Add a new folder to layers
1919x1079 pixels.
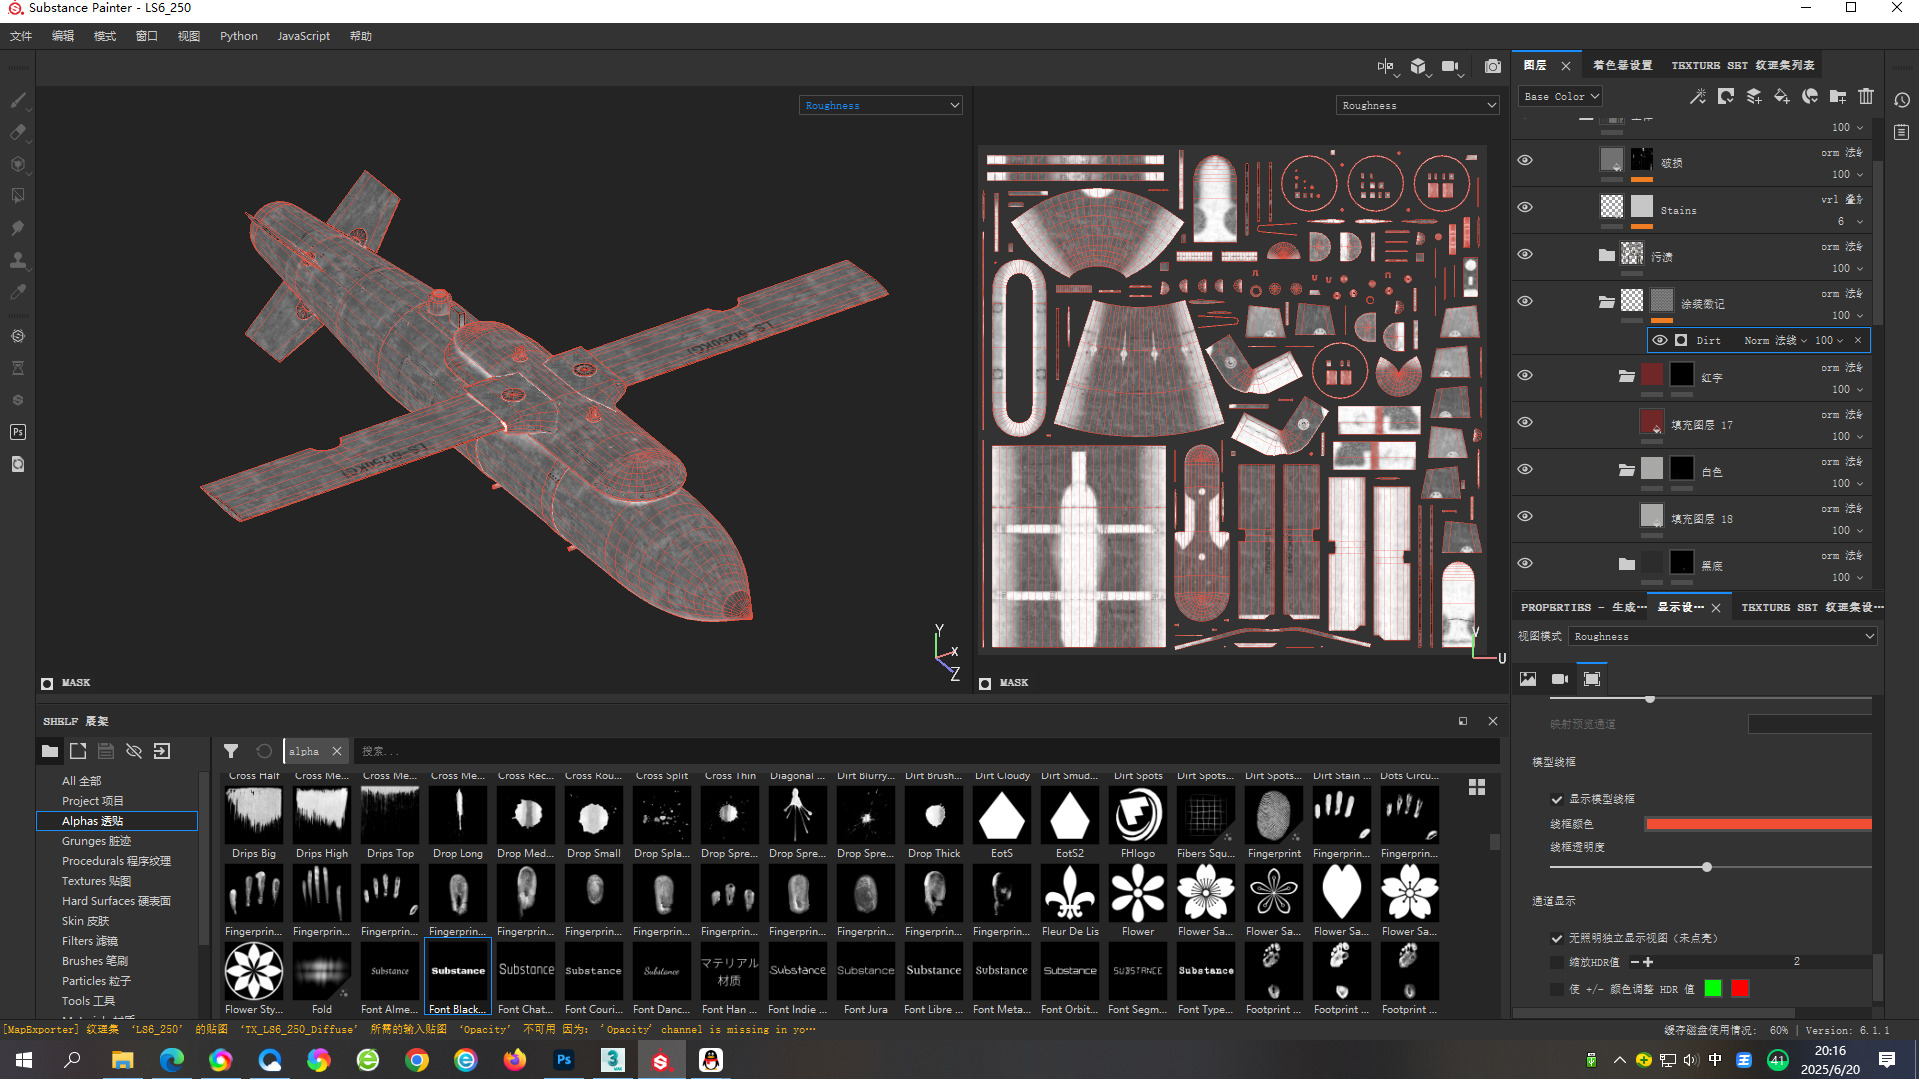(1838, 96)
